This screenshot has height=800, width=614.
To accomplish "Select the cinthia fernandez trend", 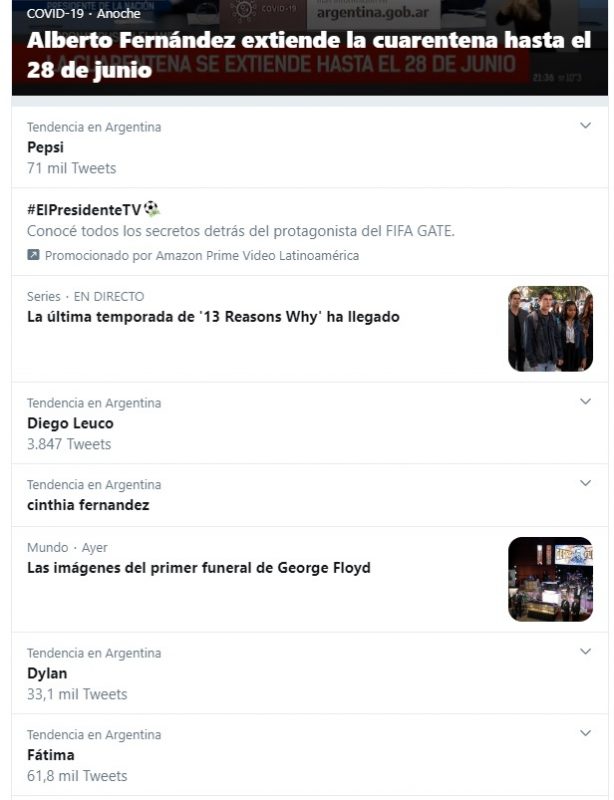I will 88,505.
